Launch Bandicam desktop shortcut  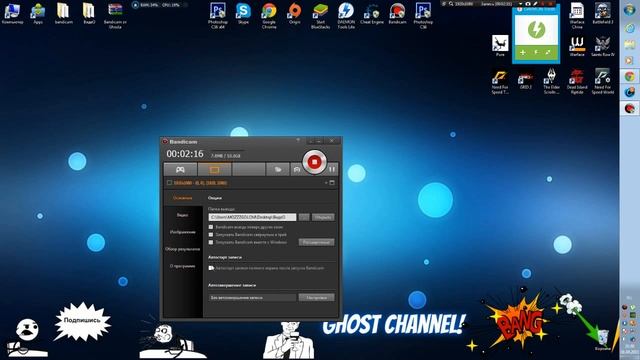(x=398, y=14)
